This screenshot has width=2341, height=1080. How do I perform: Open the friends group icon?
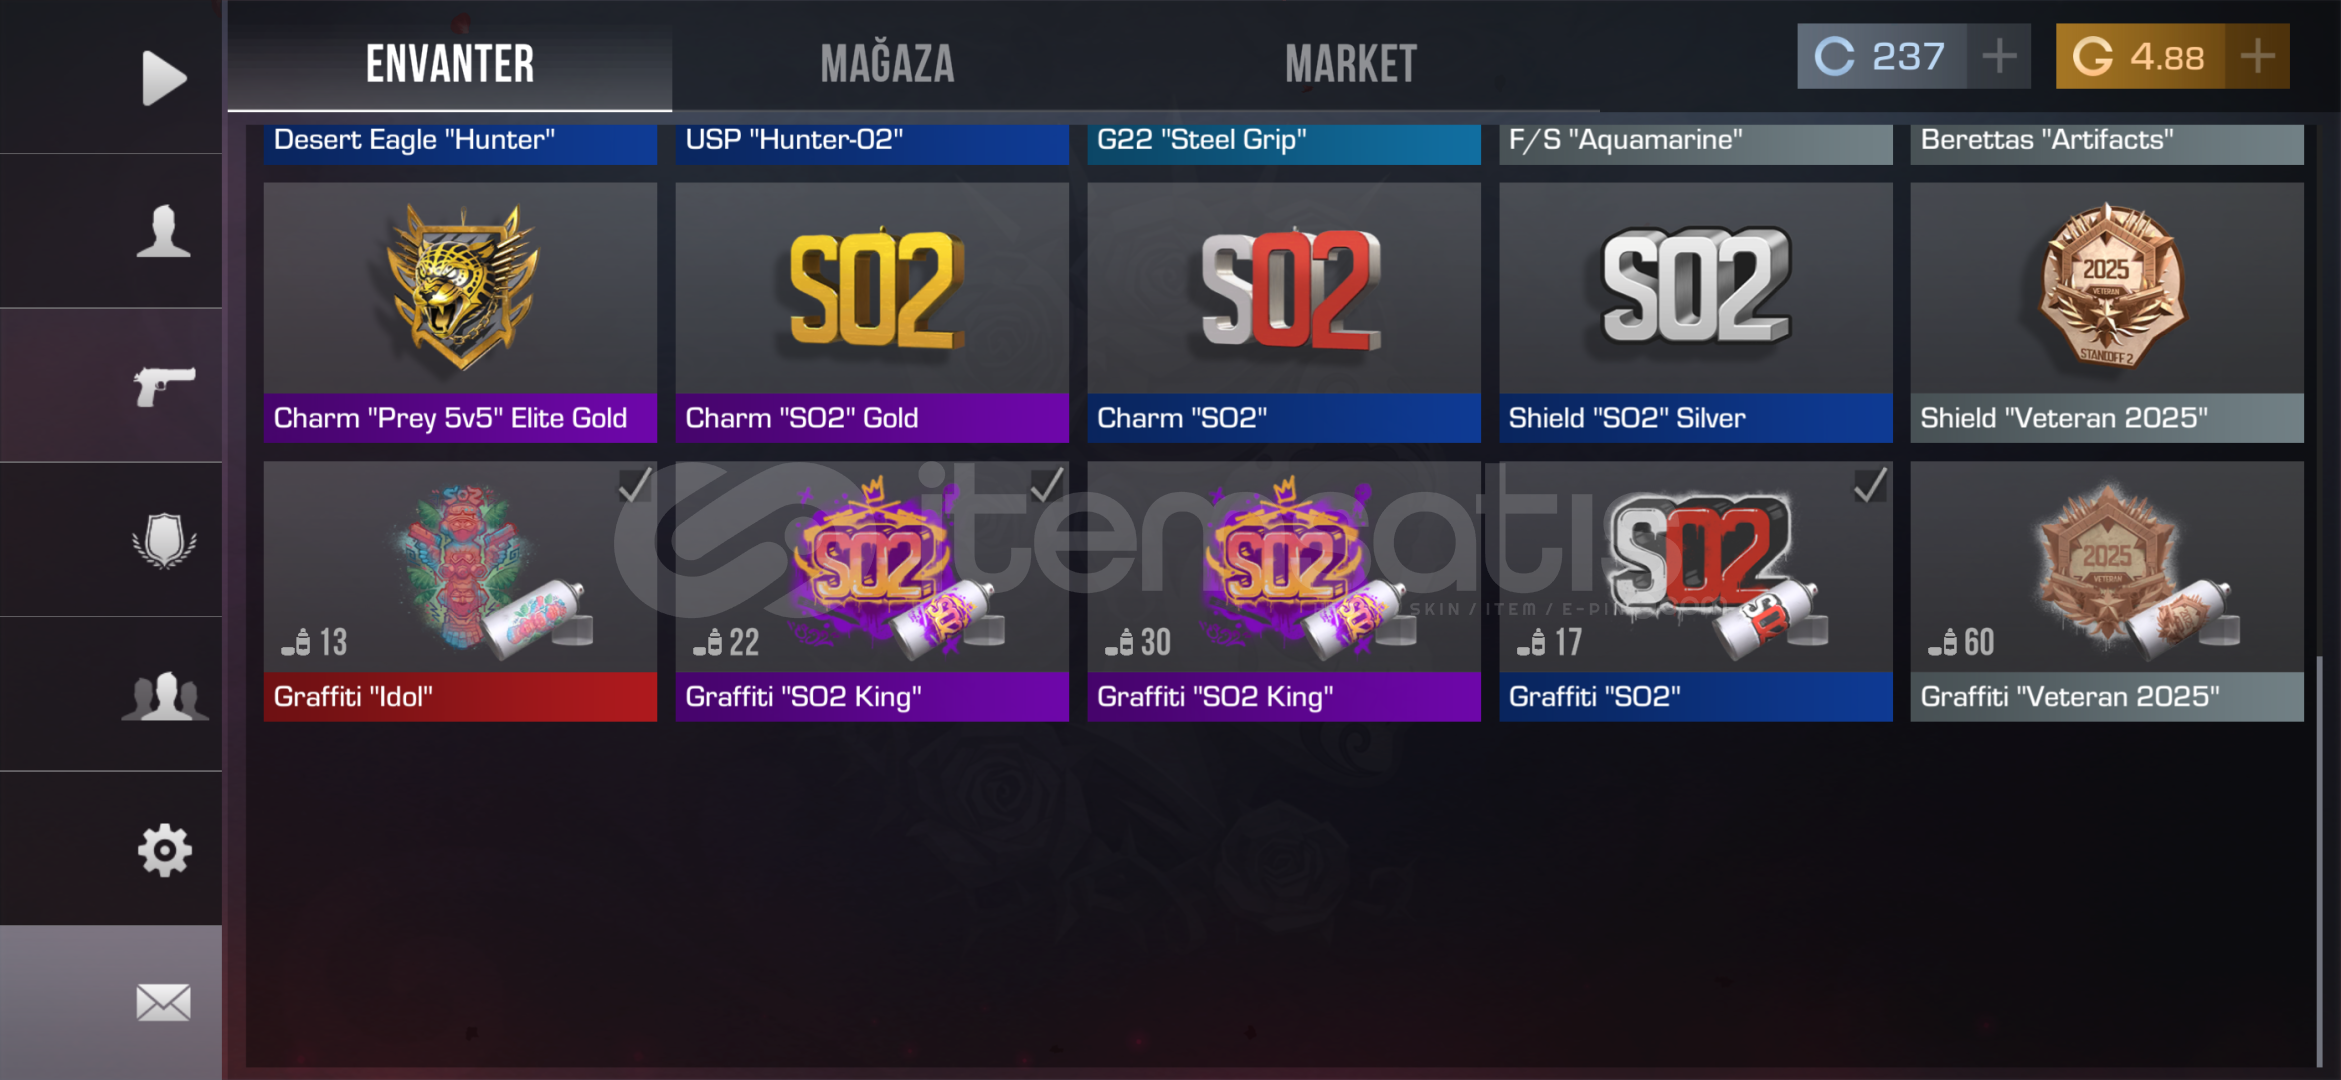(x=165, y=695)
